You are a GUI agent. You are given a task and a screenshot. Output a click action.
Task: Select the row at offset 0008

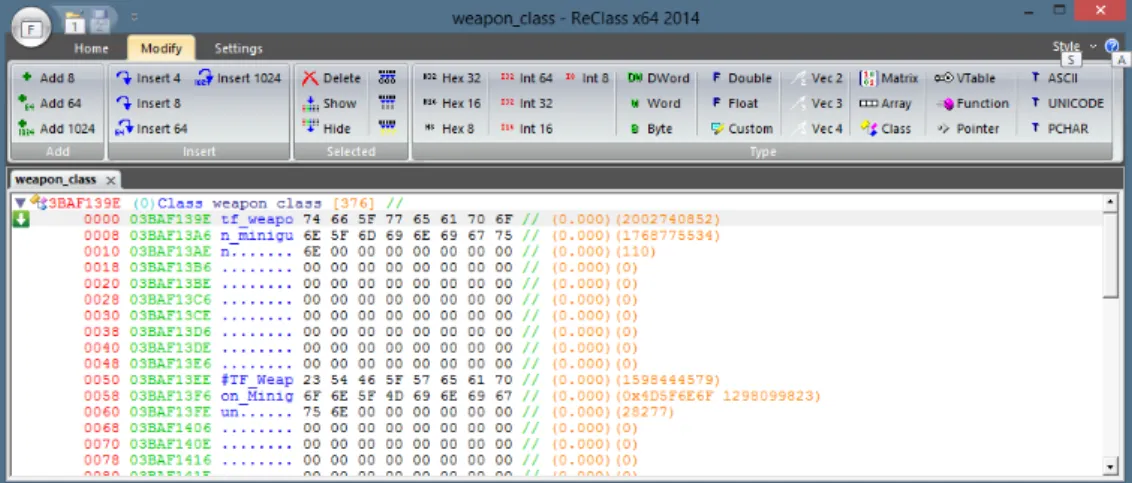tap(557, 235)
